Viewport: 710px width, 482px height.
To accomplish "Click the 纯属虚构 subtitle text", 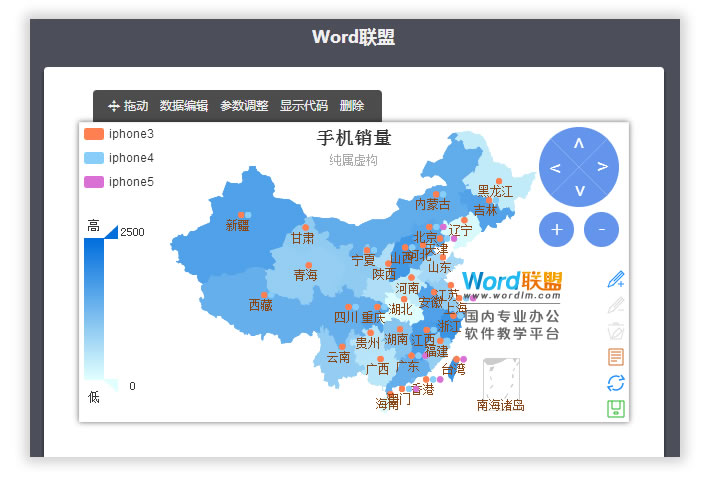I will coord(353,160).
